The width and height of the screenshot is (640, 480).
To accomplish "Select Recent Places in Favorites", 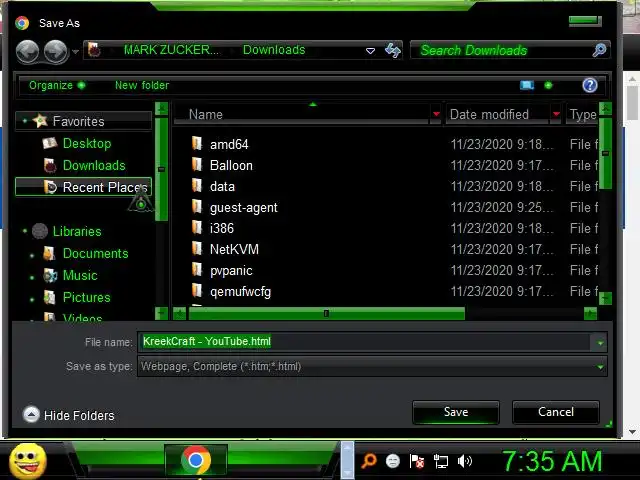I will tap(83, 187).
